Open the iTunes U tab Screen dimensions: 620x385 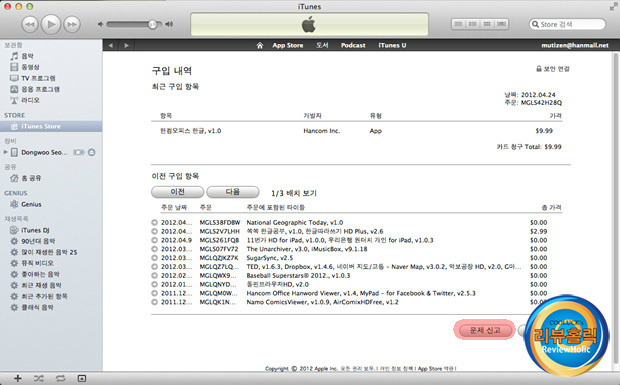click(392, 45)
